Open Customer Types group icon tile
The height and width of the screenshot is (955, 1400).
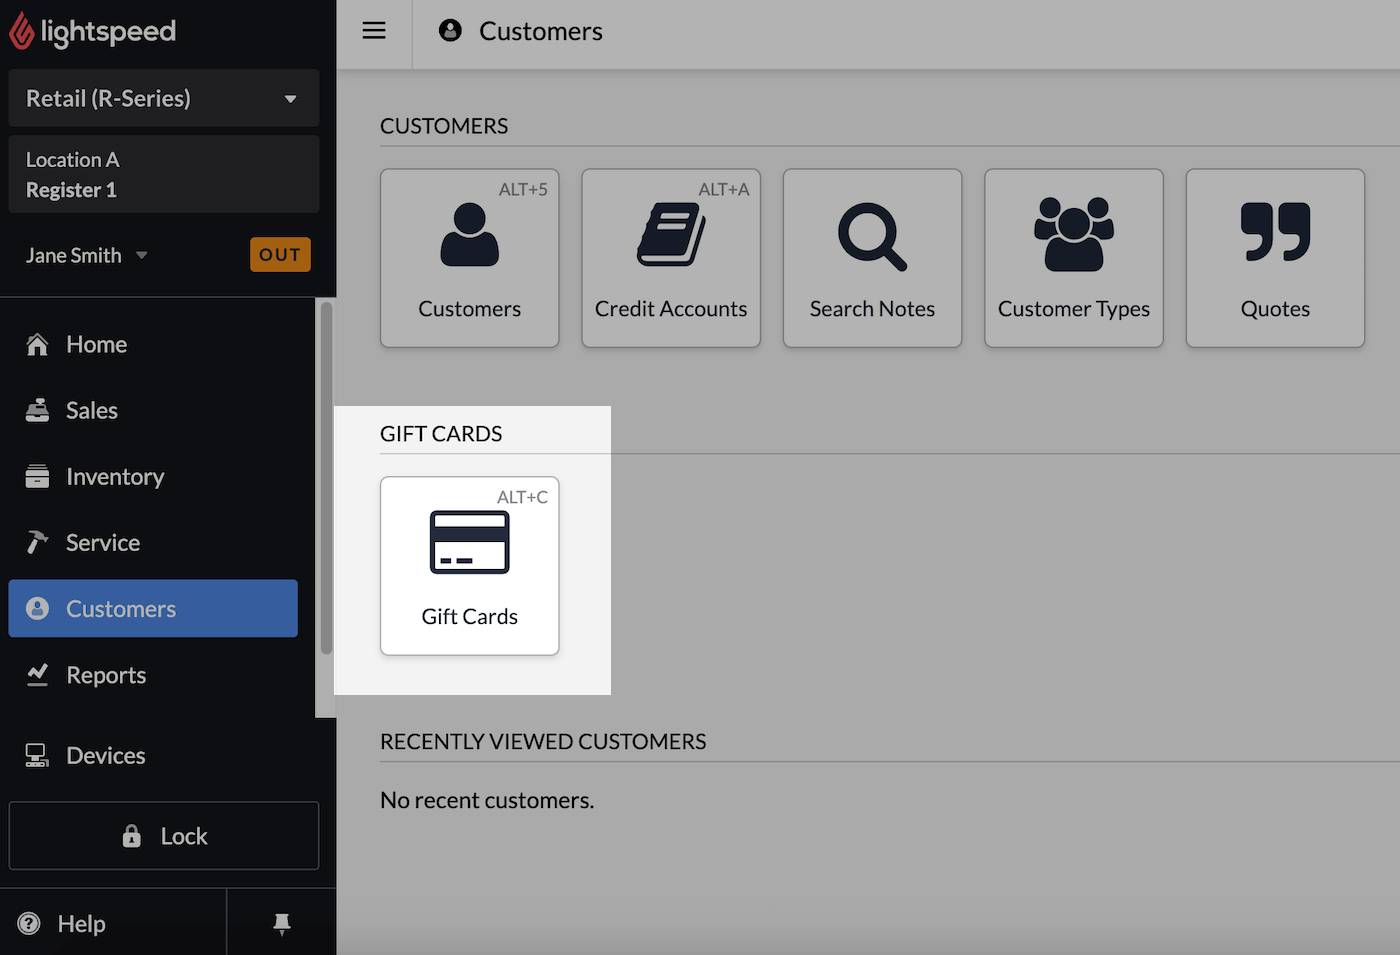point(1073,258)
